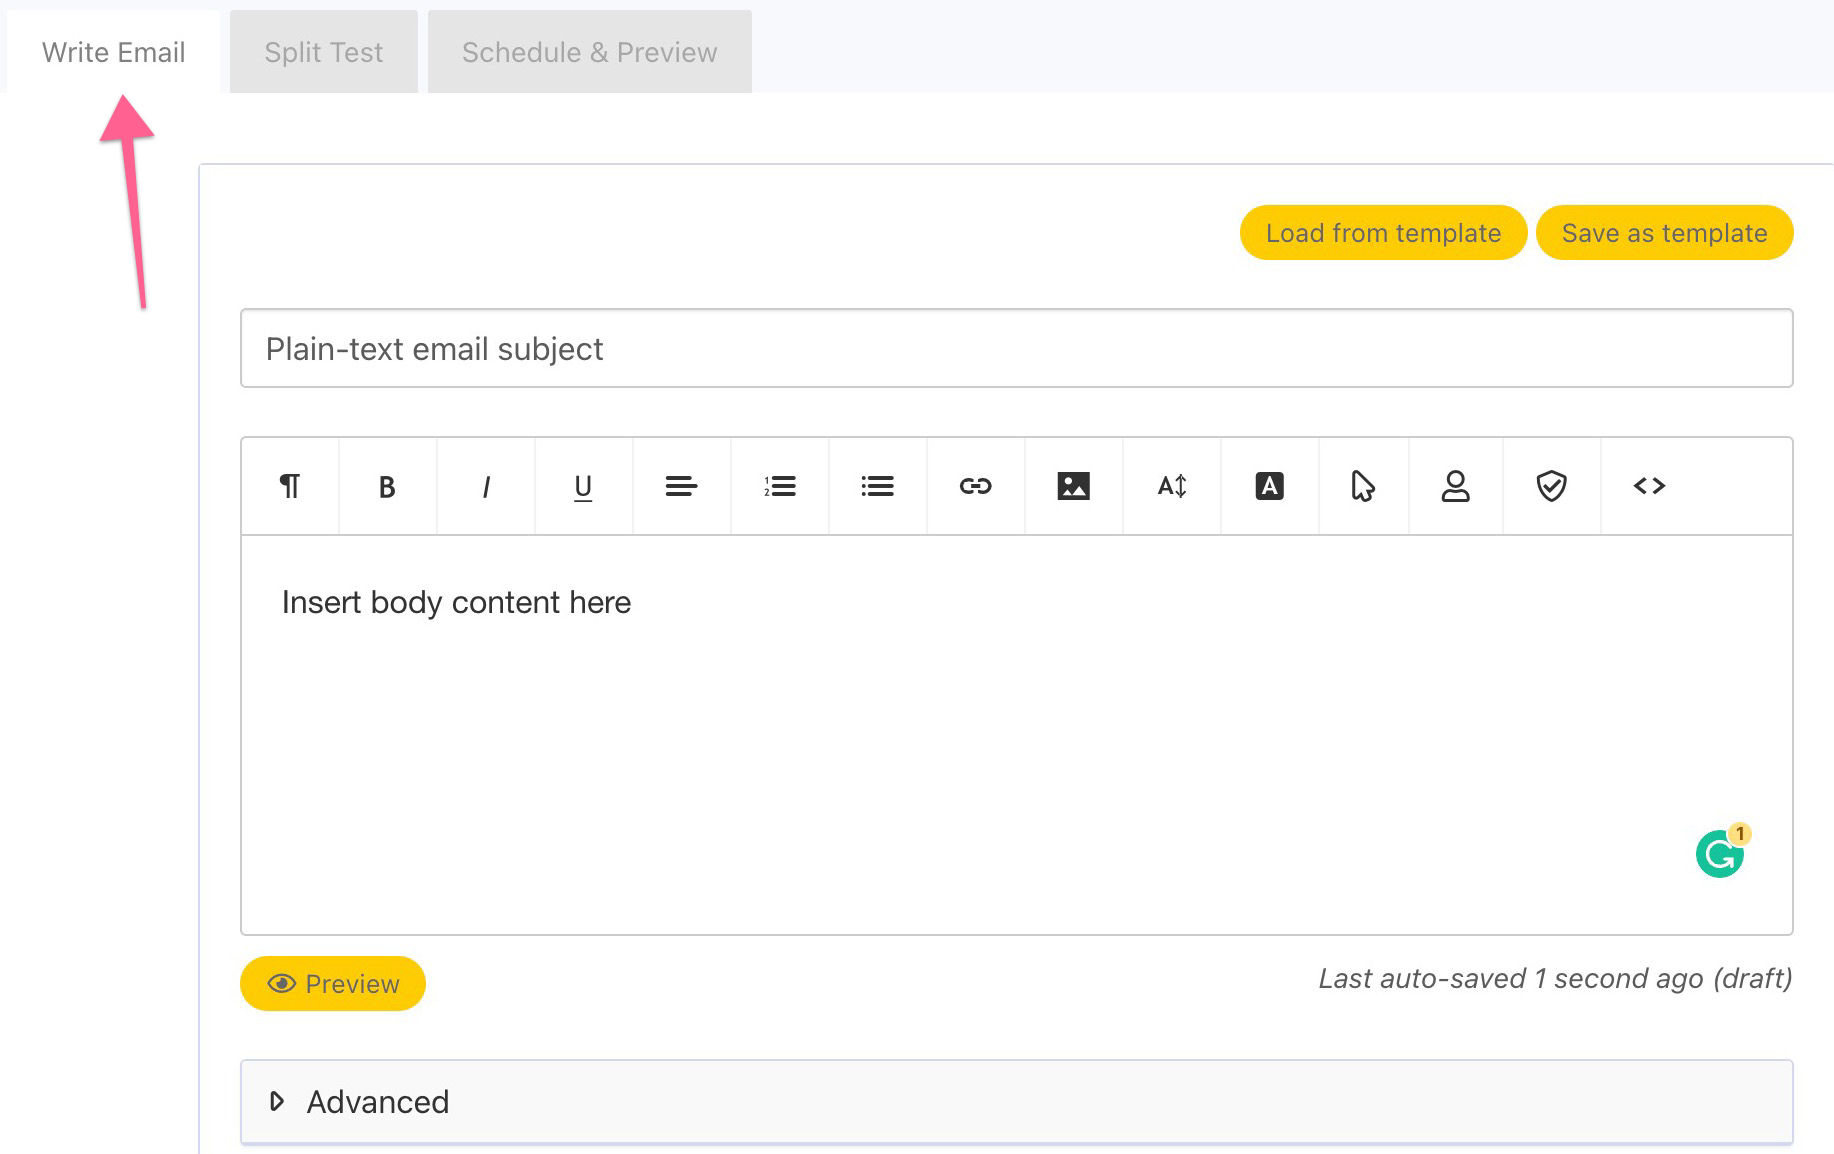
Task: Open the Grammarly widget
Action: click(1721, 853)
